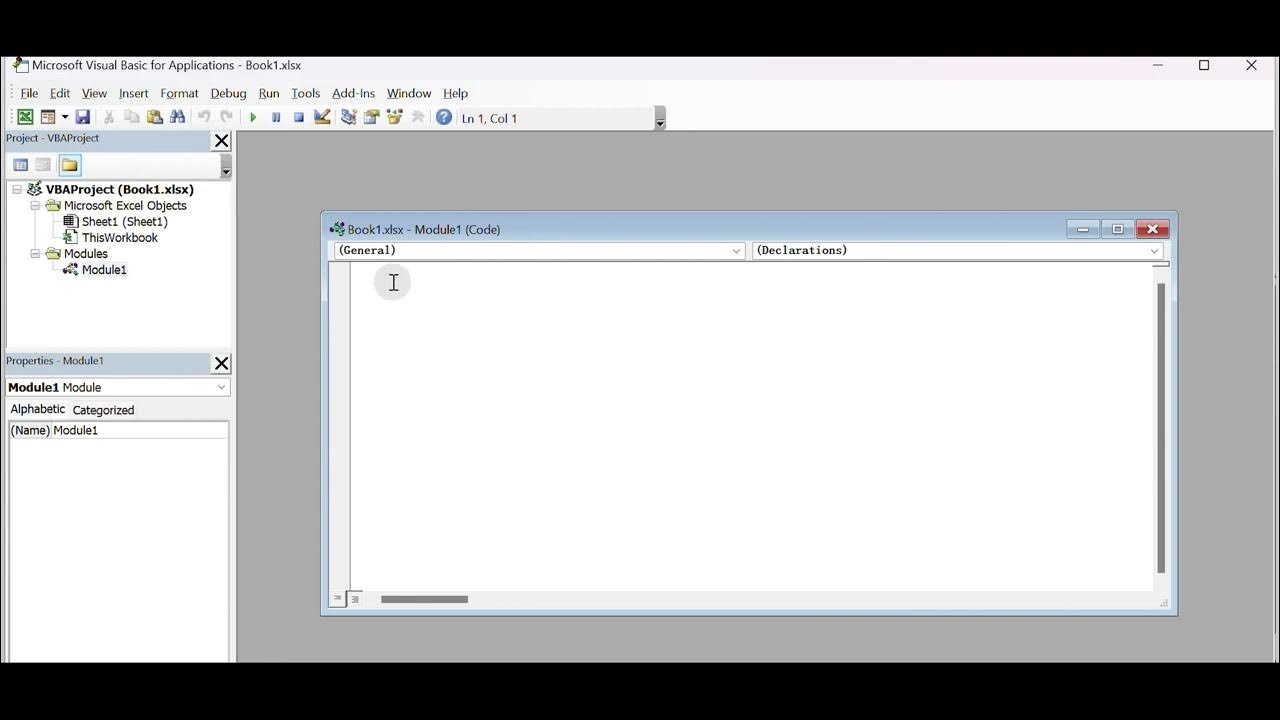Close the Properties panel

(x=222, y=363)
